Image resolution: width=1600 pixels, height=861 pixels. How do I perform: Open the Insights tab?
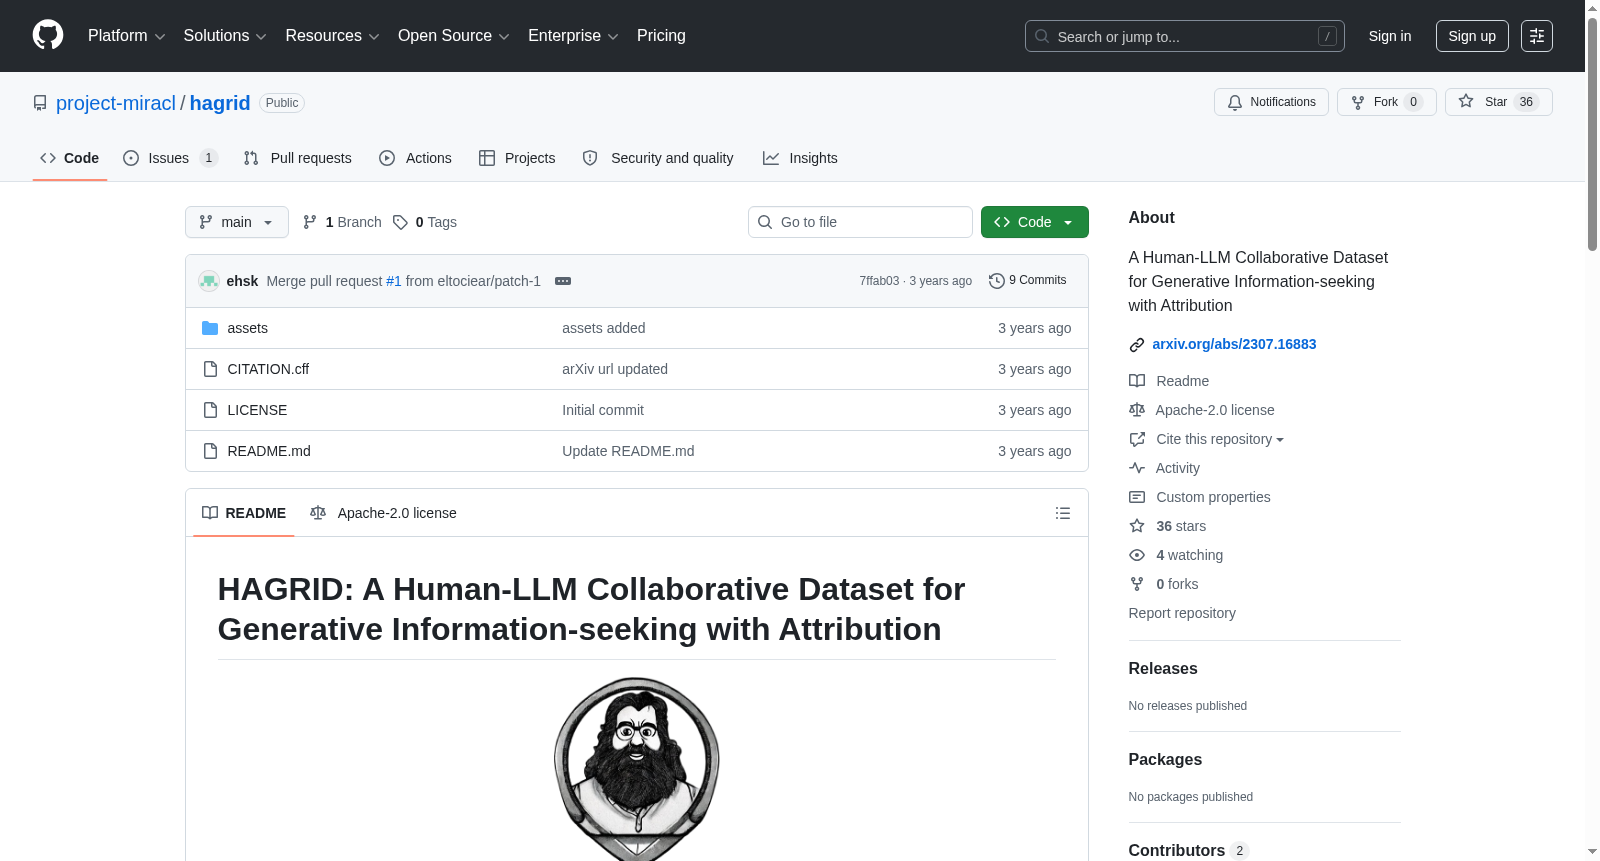(x=800, y=158)
